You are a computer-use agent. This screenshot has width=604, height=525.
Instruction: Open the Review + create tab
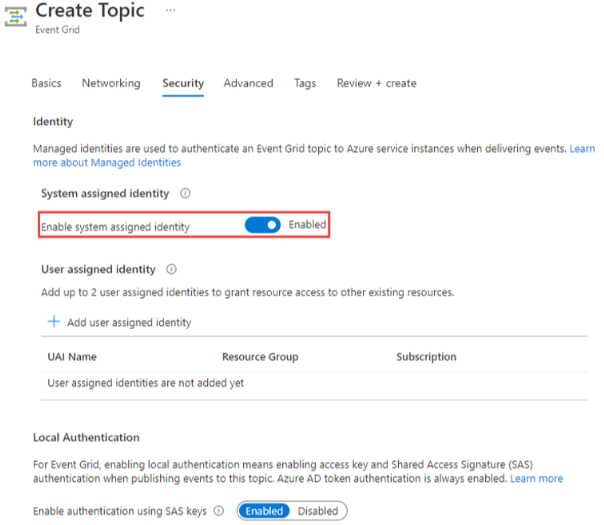(377, 83)
